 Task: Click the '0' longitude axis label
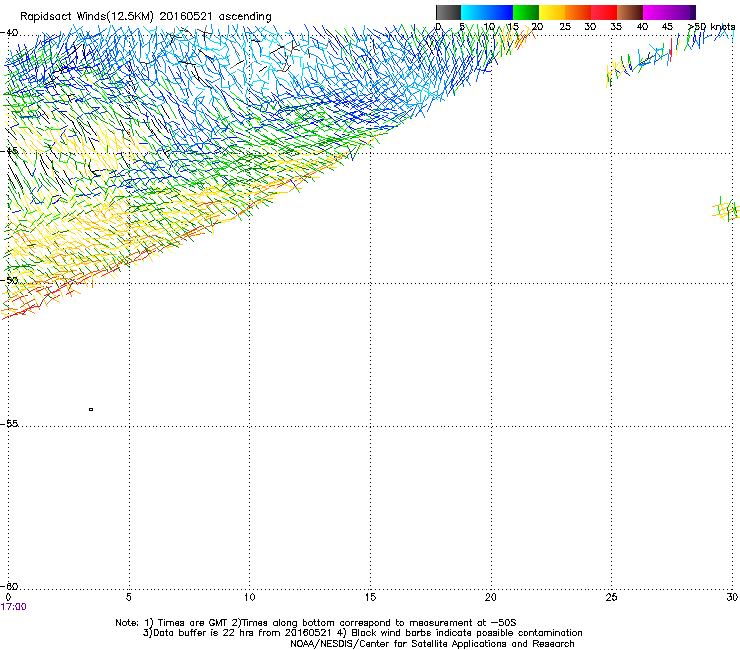click(8, 597)
